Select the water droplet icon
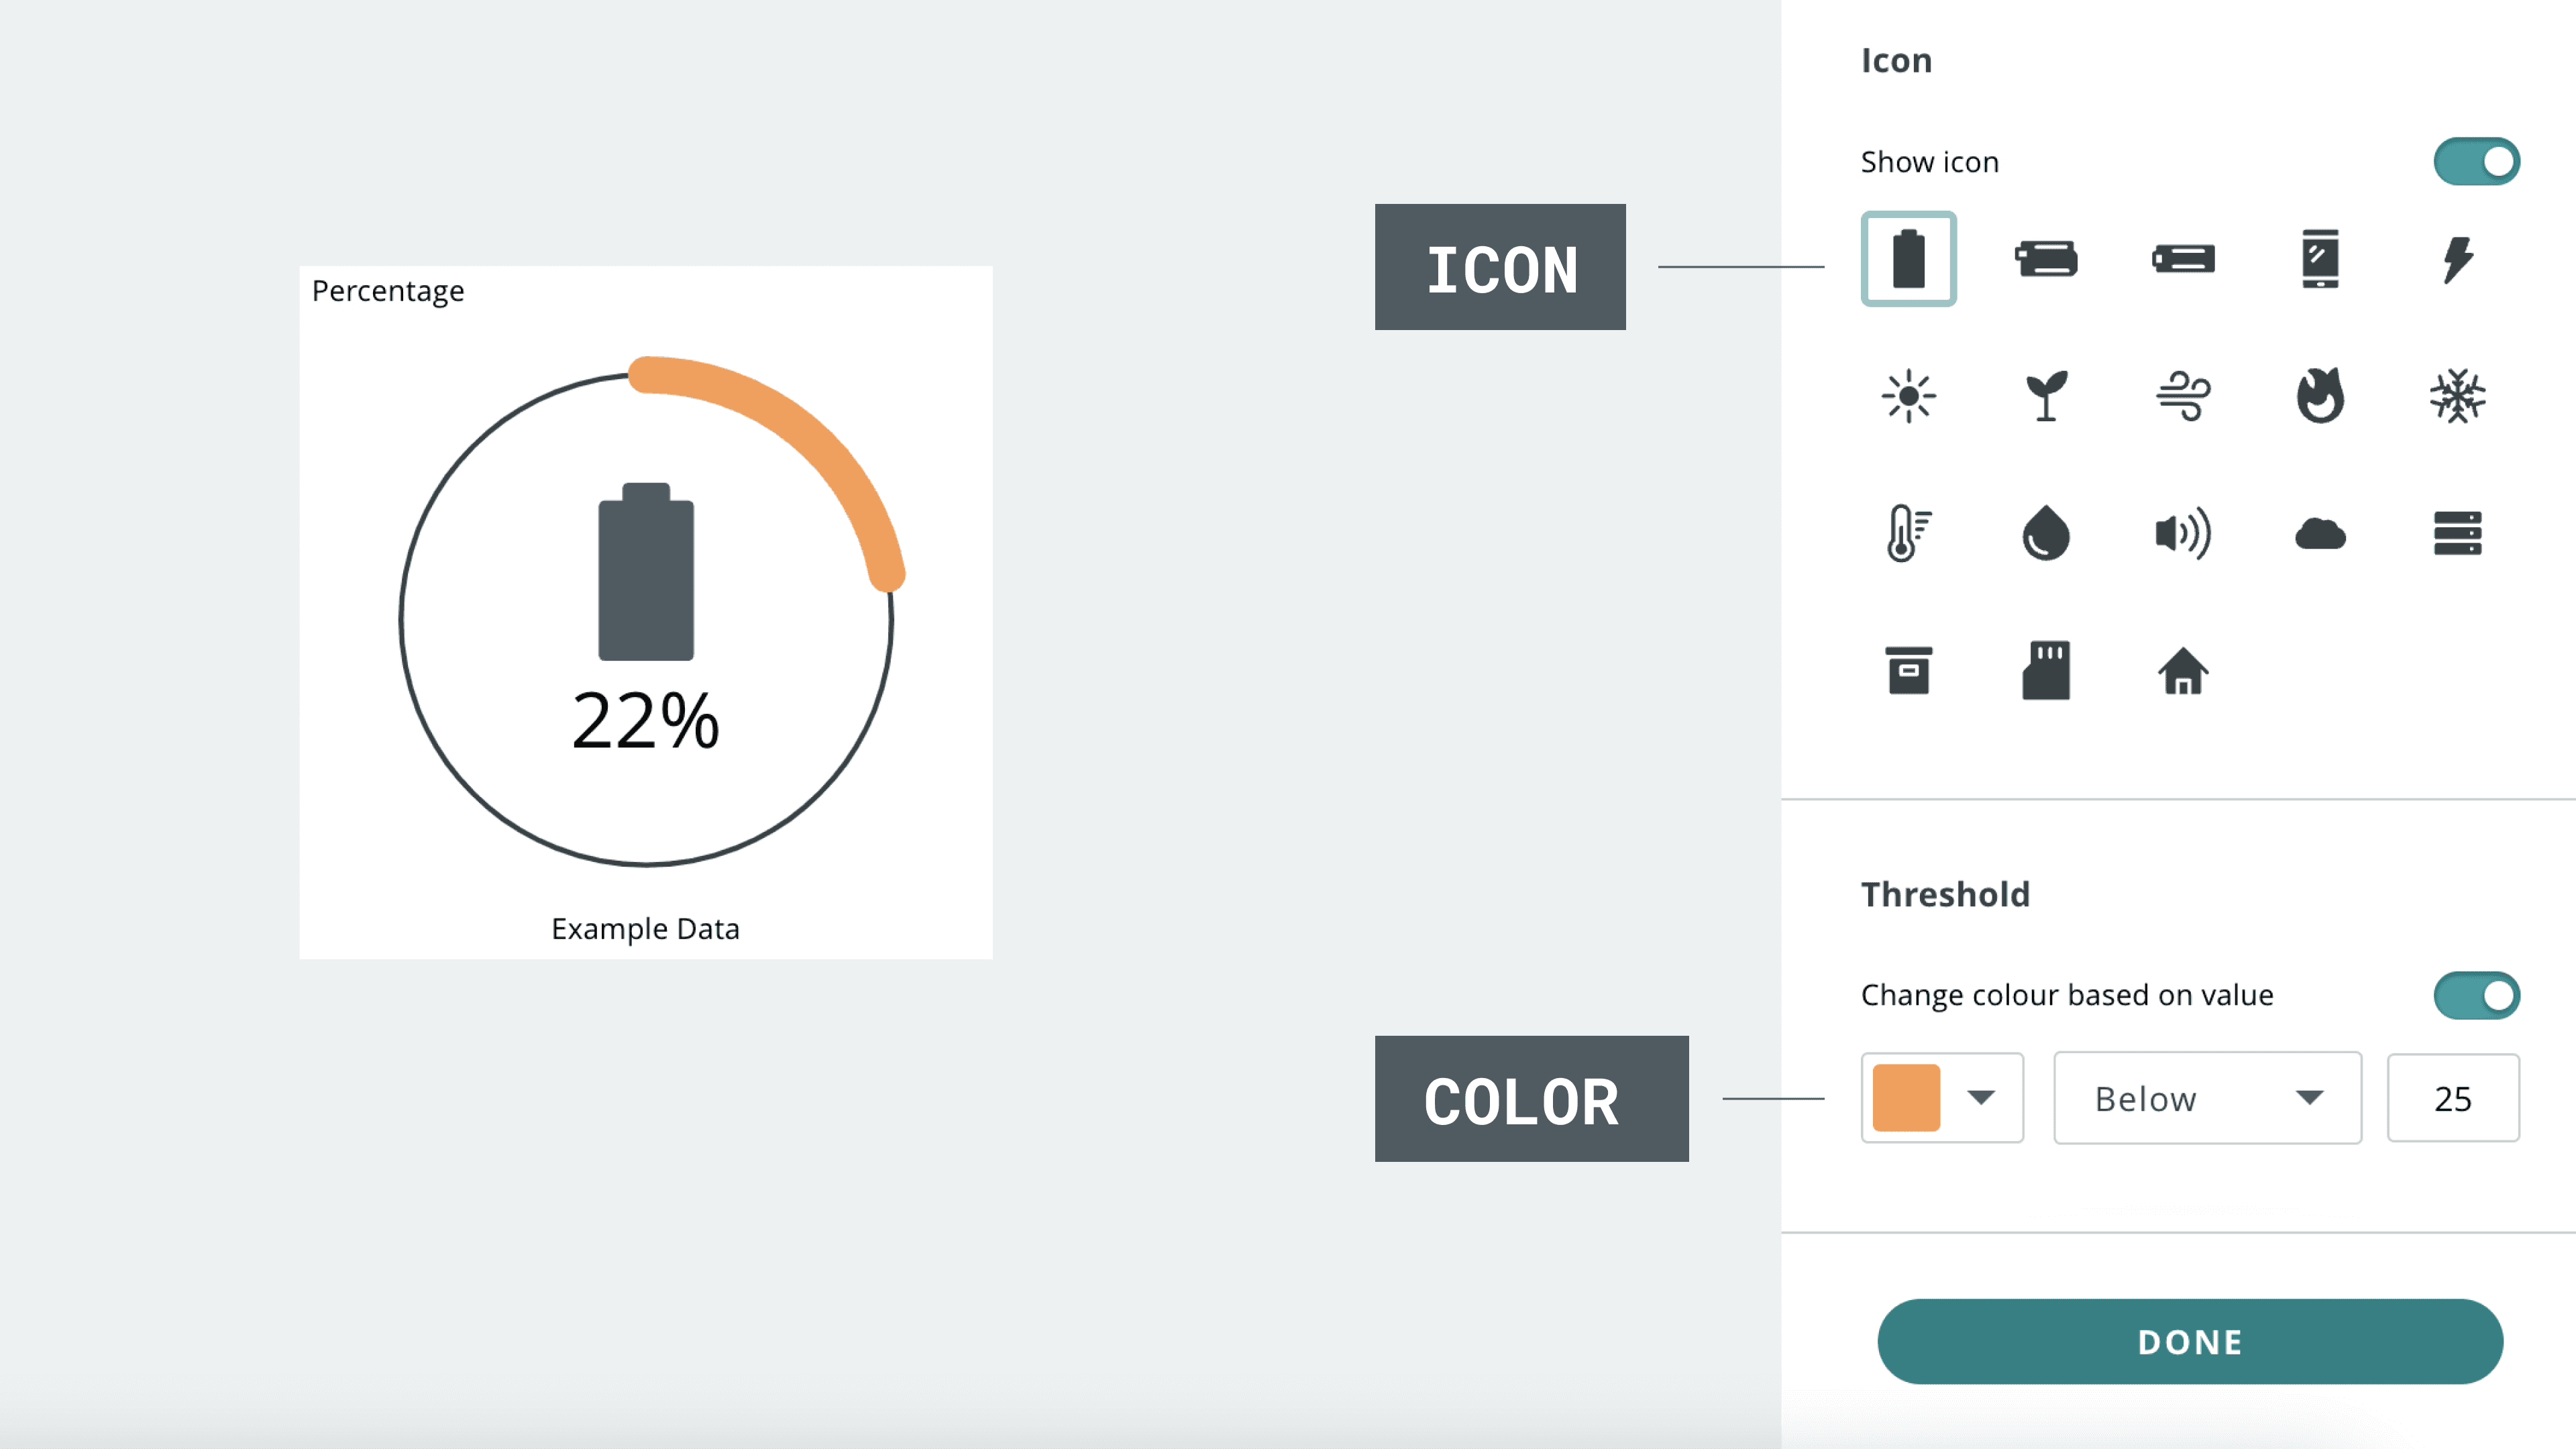This screenshot has width=2576, height=1449. point(2045,533)
